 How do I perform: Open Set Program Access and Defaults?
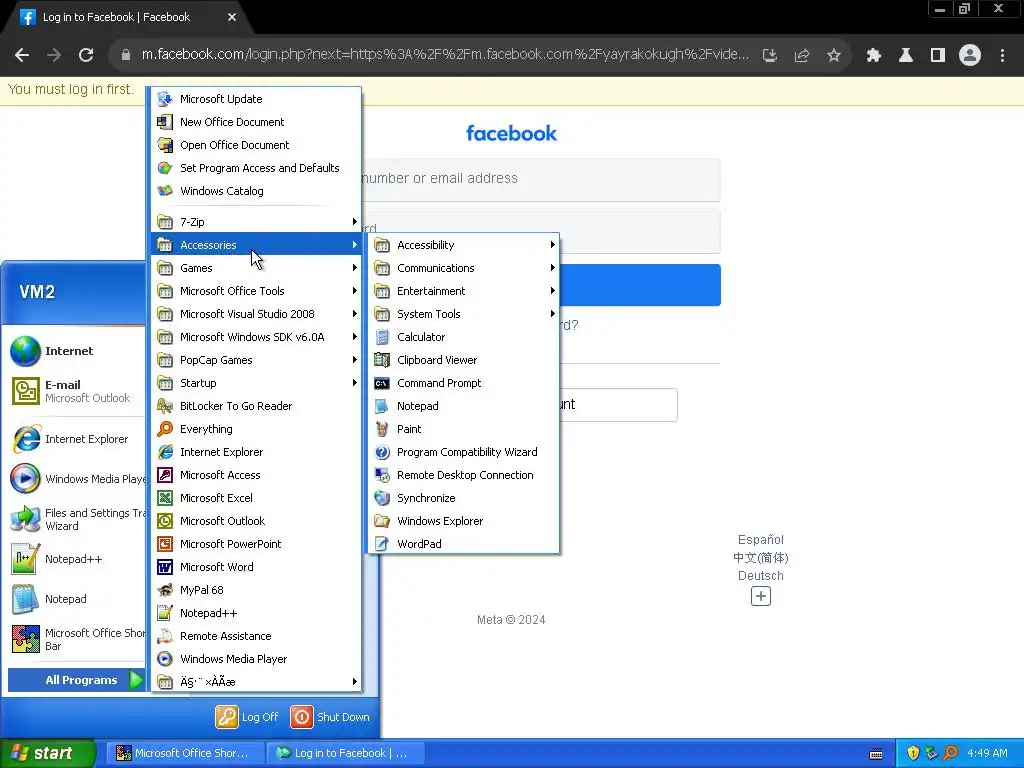(x=256, y=168)
